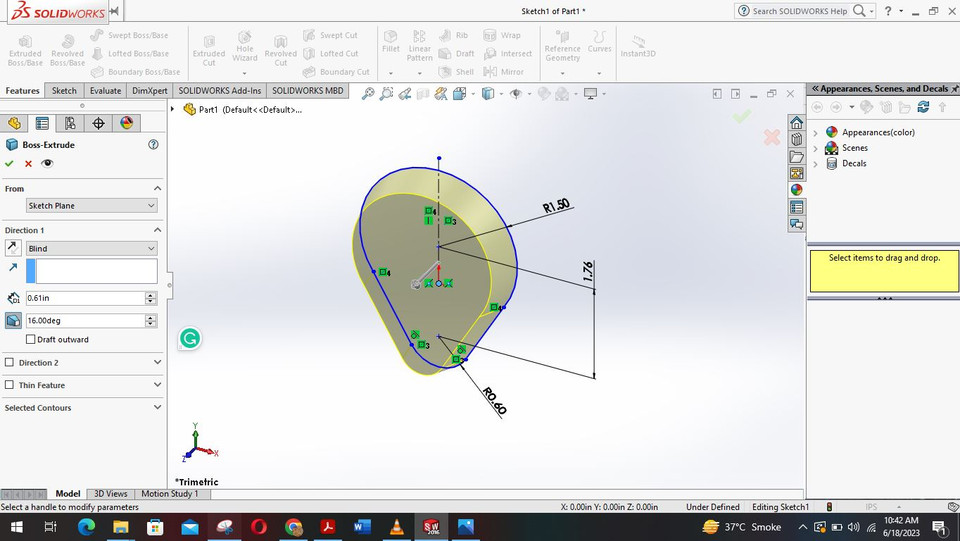This screenshot has width=960, height=541.
Task: Switch to the PropertyManager tab icon
Action: [x=42, y=123]
